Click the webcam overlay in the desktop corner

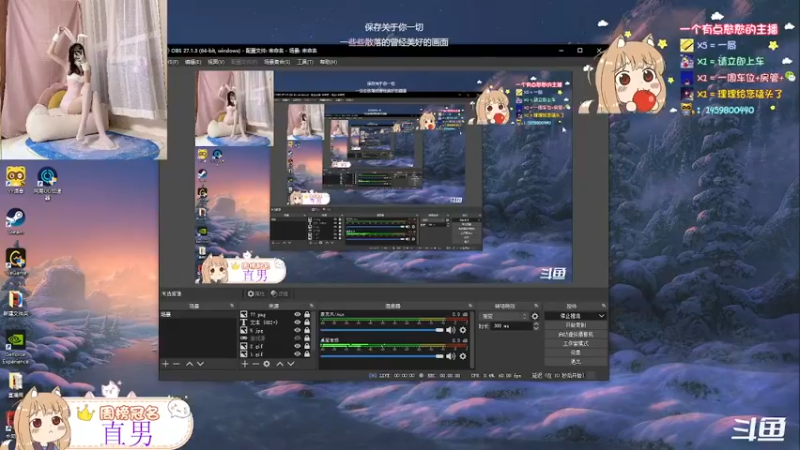84,79
